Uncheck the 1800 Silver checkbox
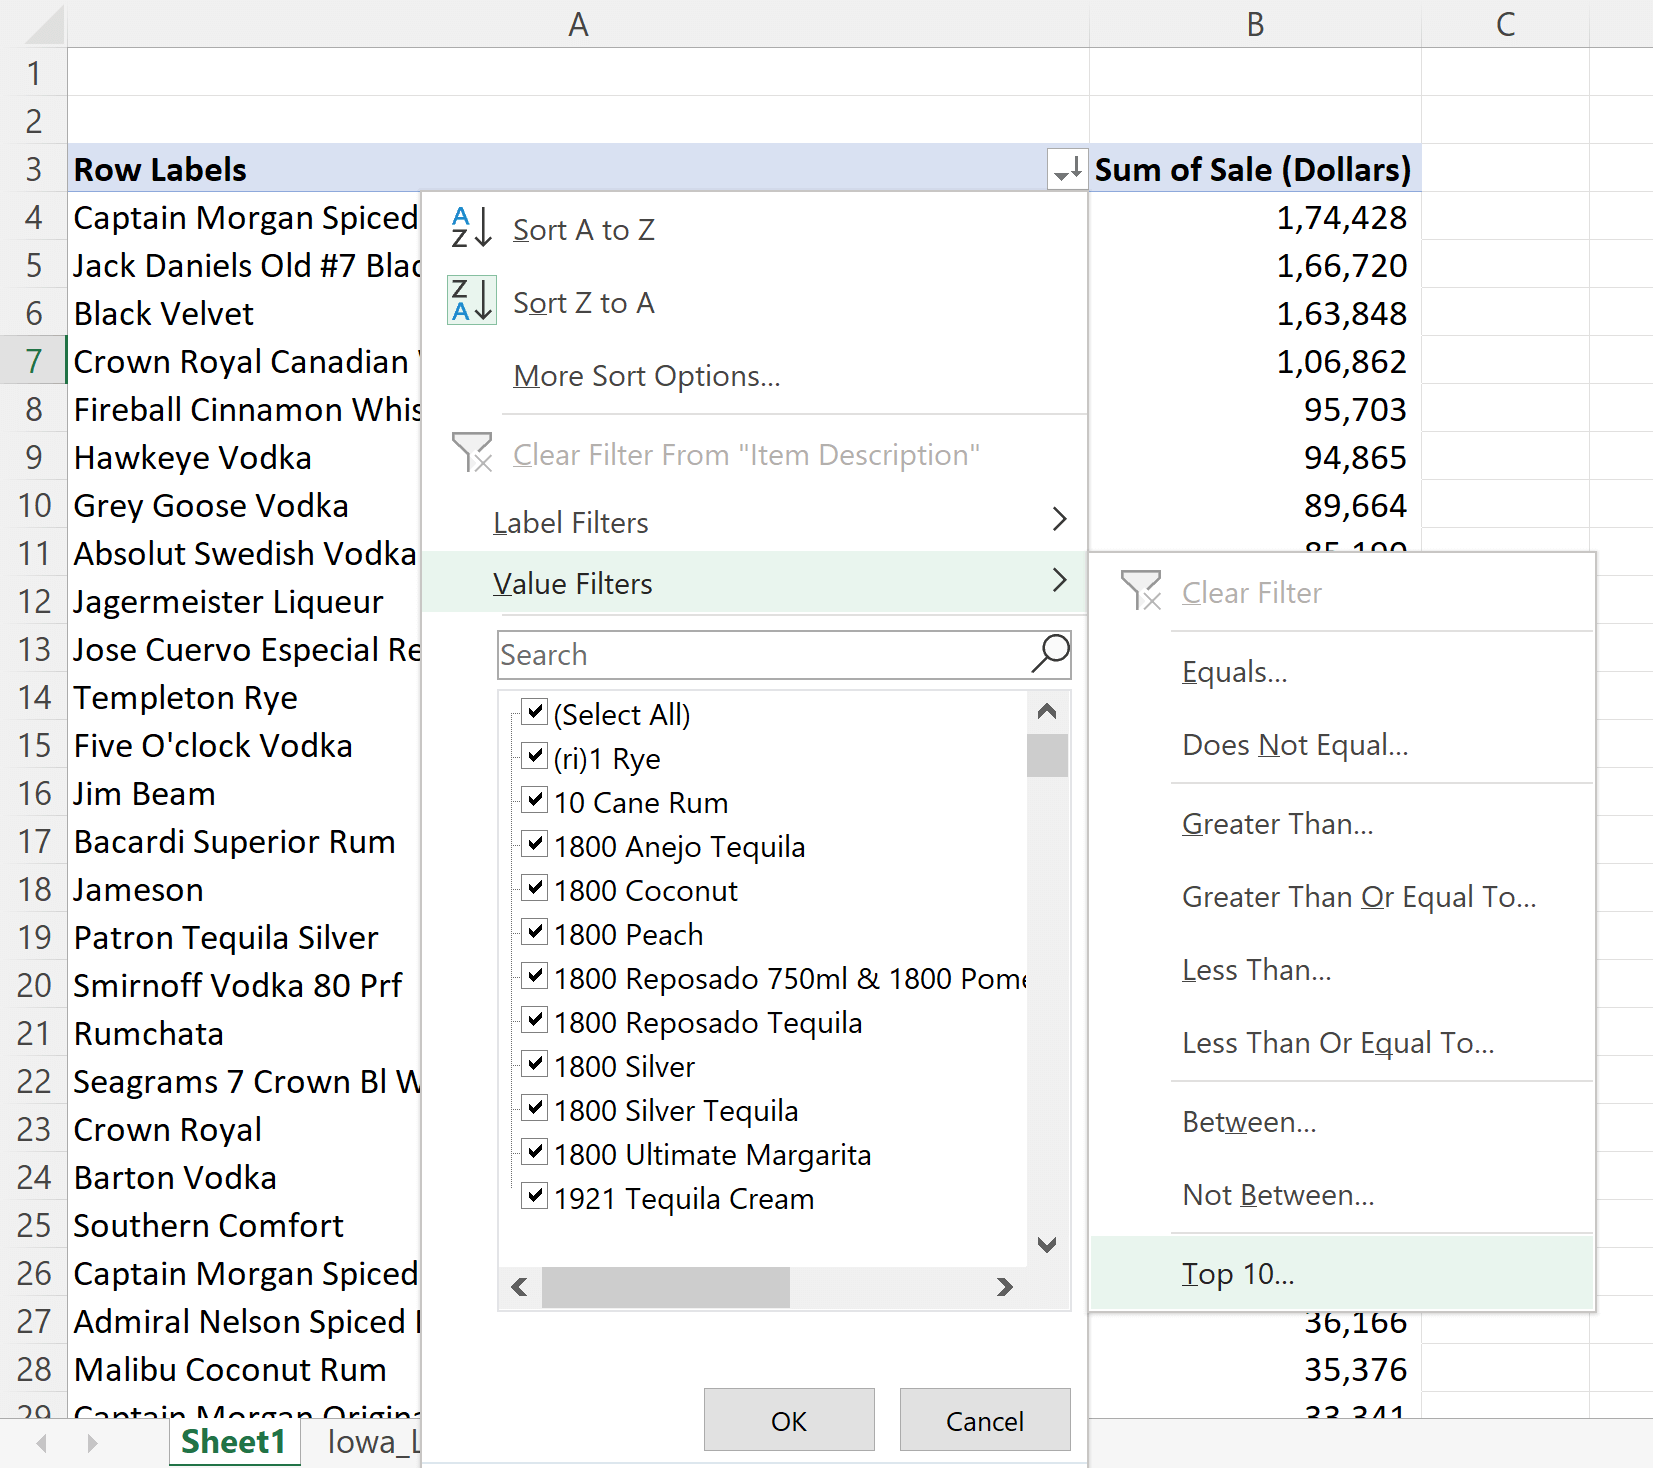1653x1468 pixels. click(x=535, y=1064)
